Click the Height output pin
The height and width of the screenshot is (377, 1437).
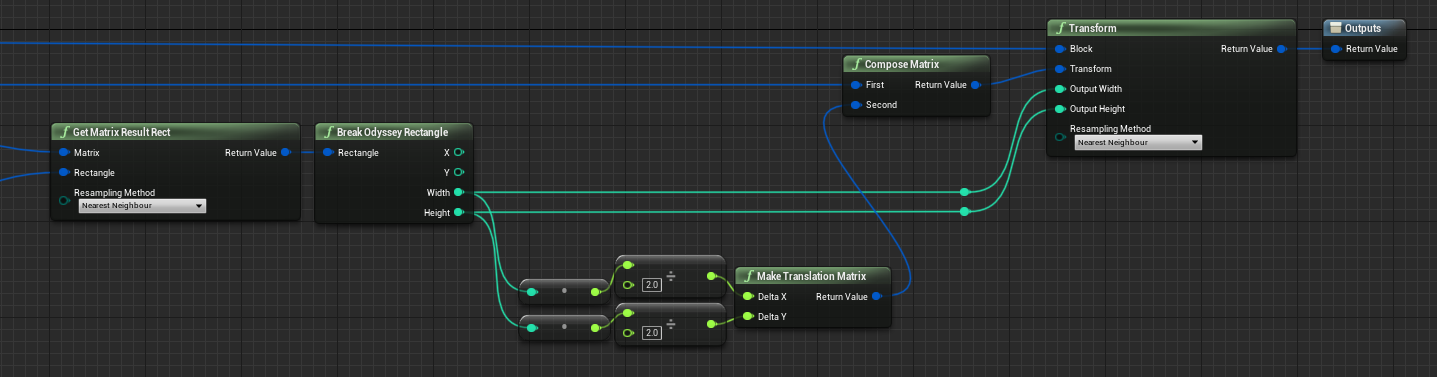click(458, 212)
